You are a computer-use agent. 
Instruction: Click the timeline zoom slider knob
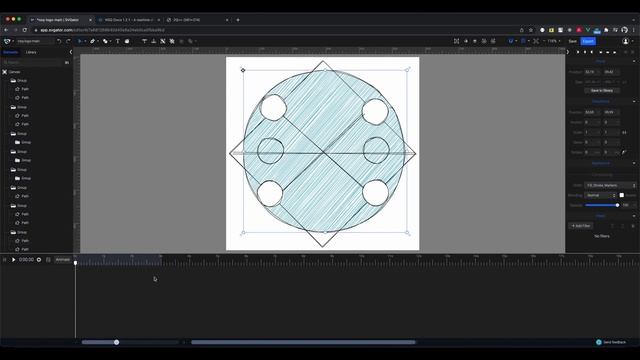[116, 342]
